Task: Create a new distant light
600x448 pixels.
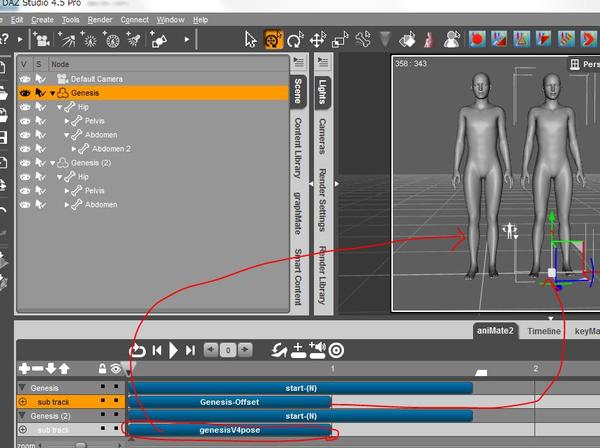Action: tap(67, 40)
